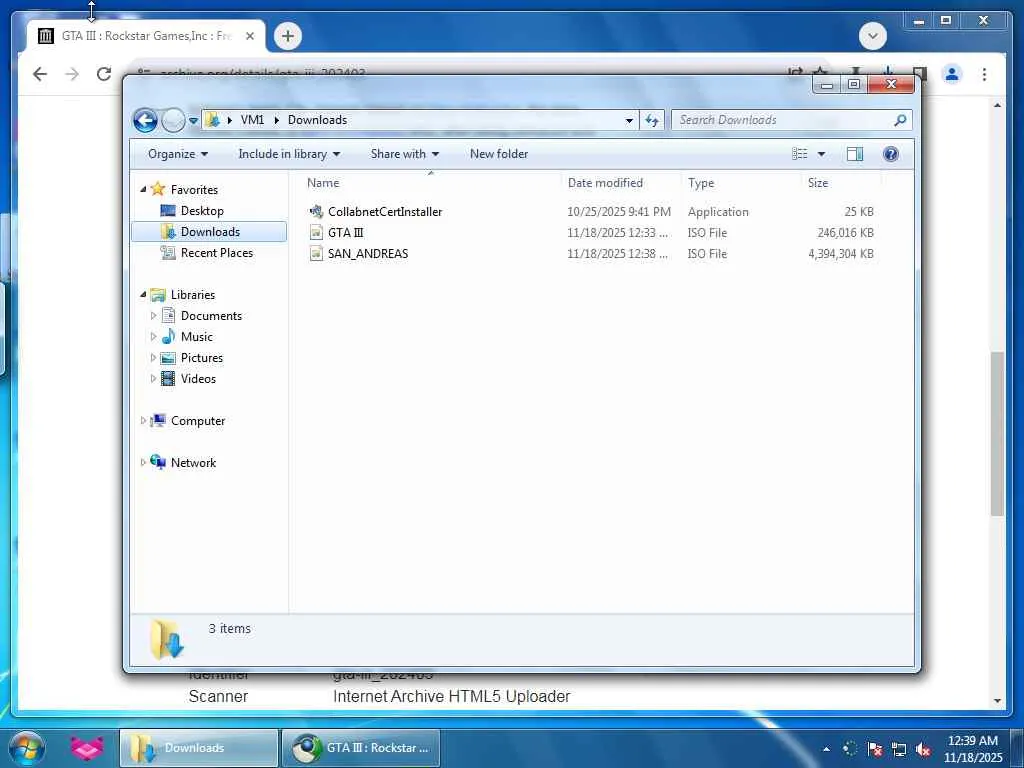Select VM1 in the address breadcrumb
Viewport: 1024px width, 768px height.
click(x=252, y=120)
